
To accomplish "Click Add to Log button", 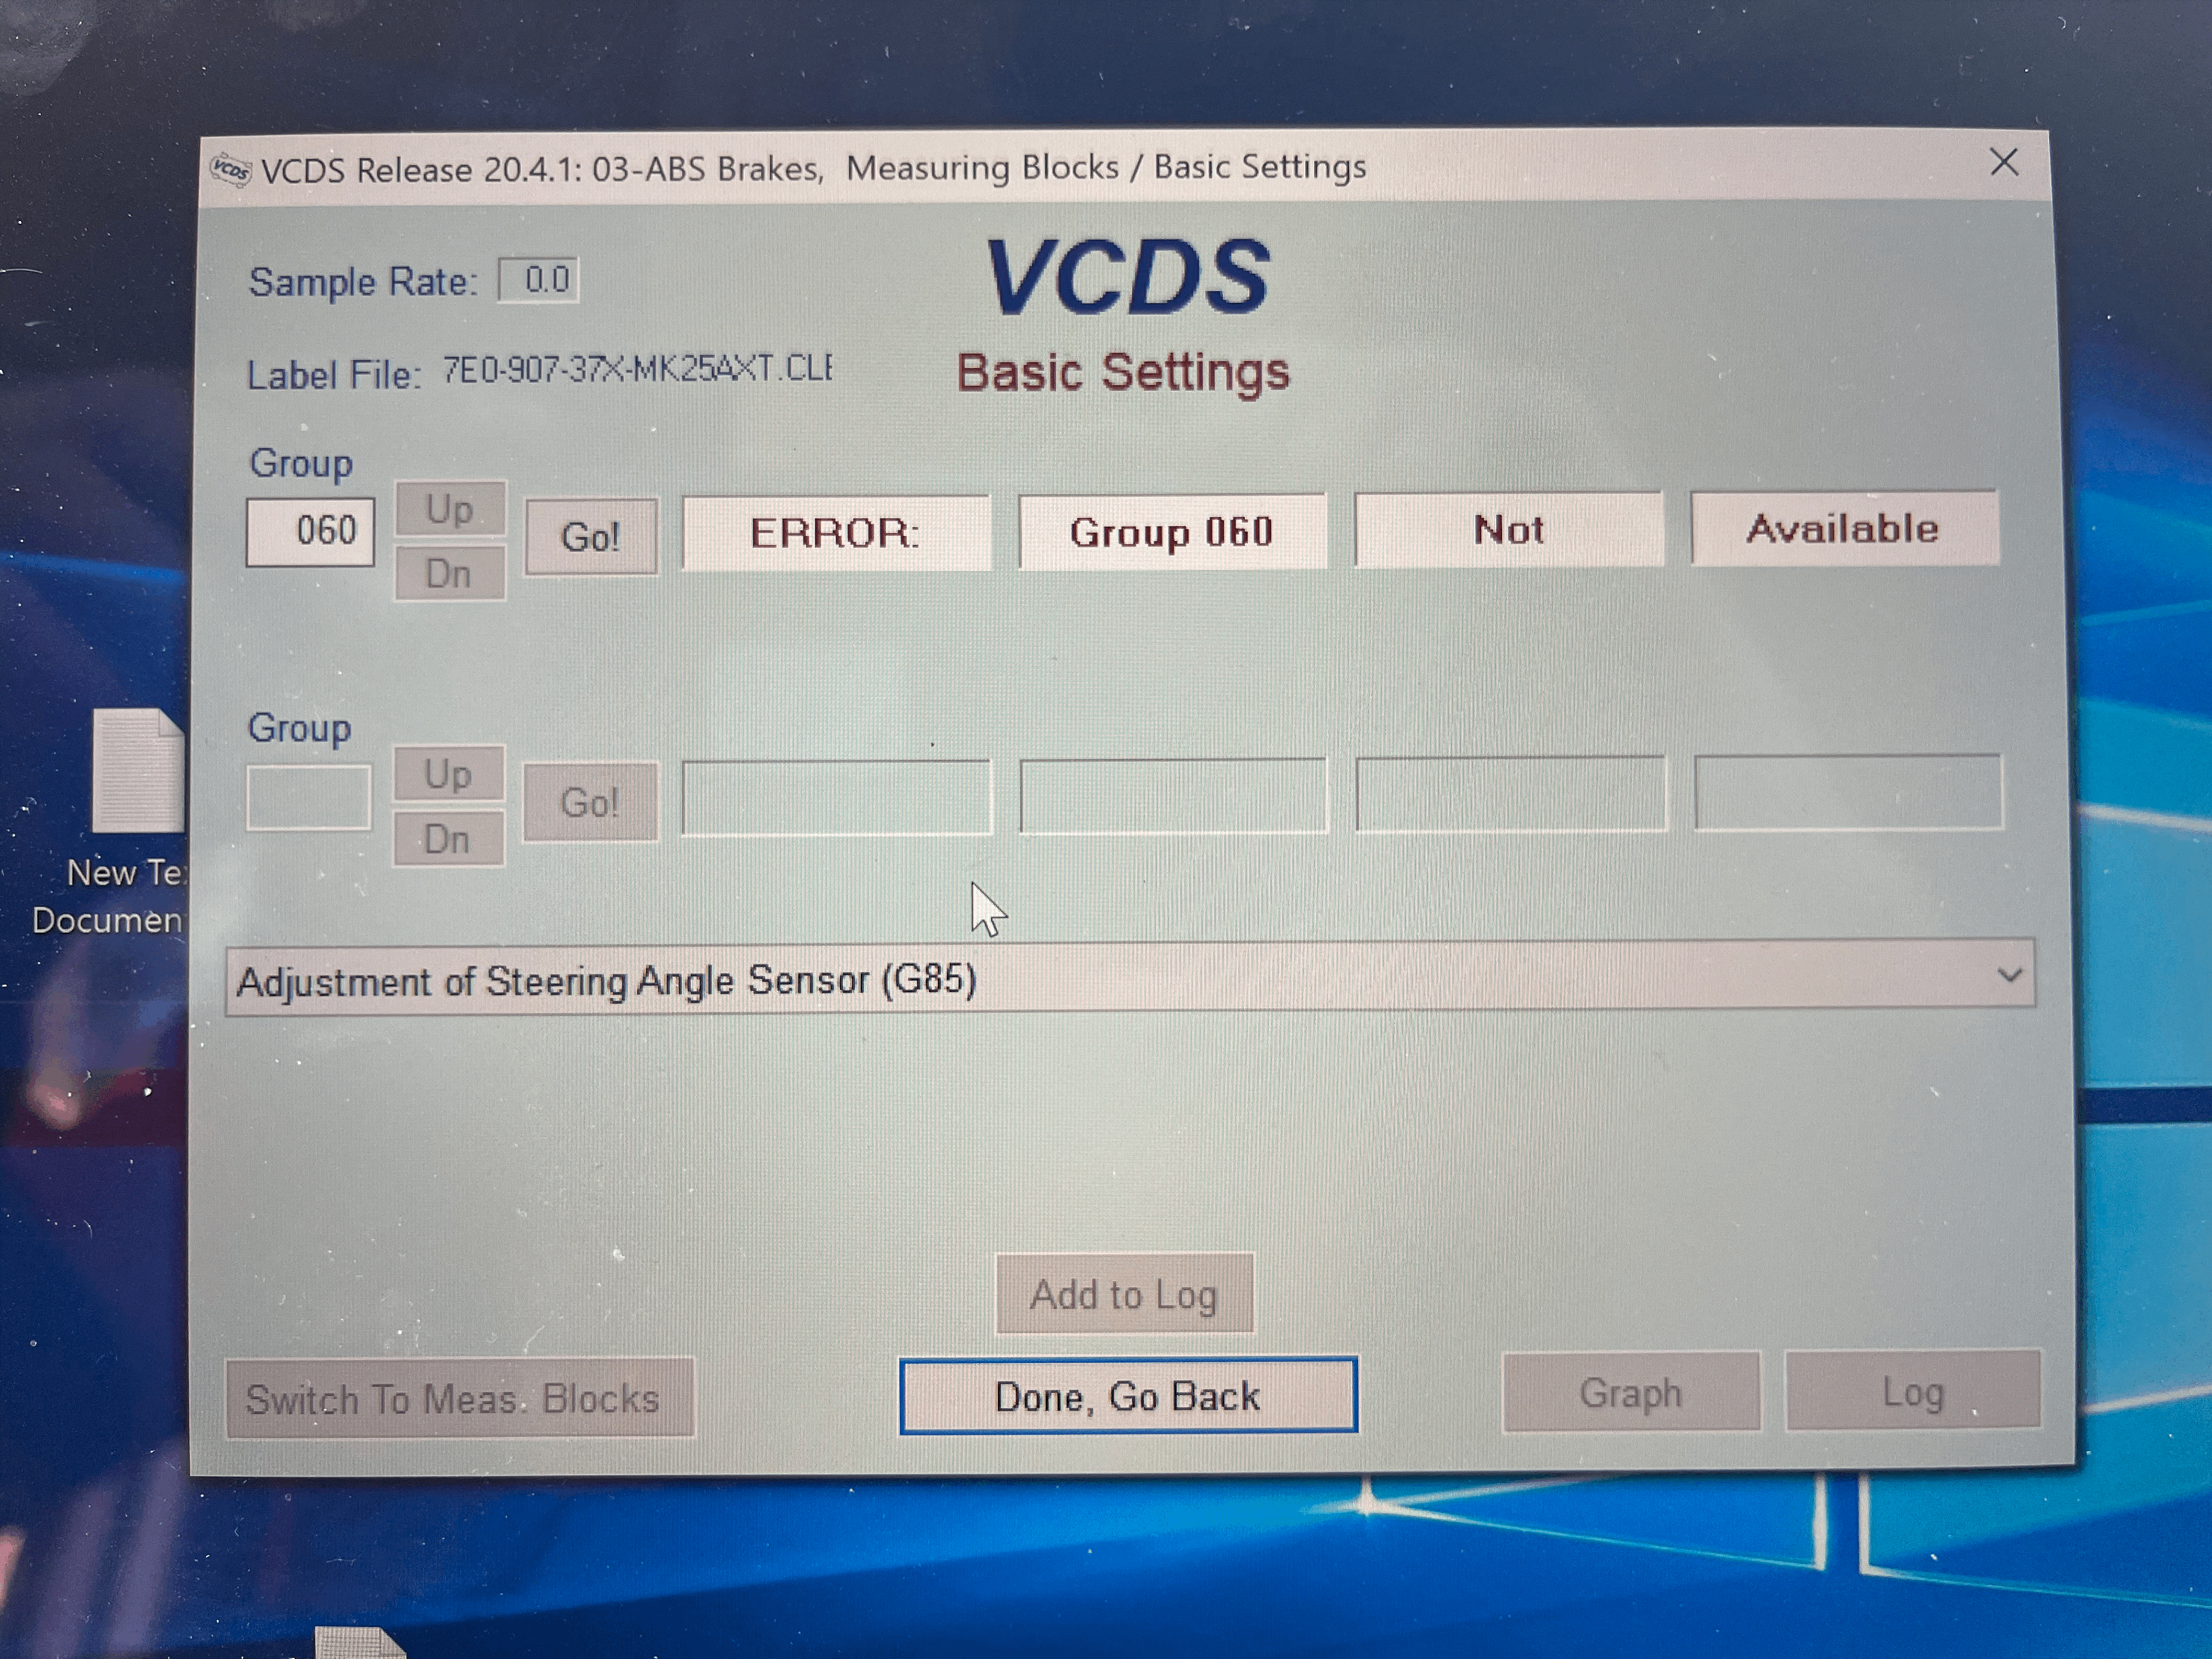I will click(x=1124, y=1294).
